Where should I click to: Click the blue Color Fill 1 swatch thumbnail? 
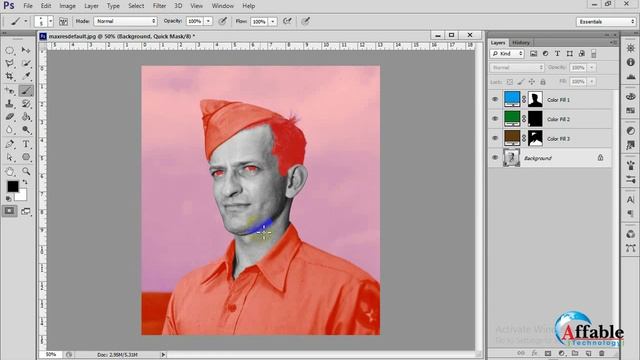(512, 99)
